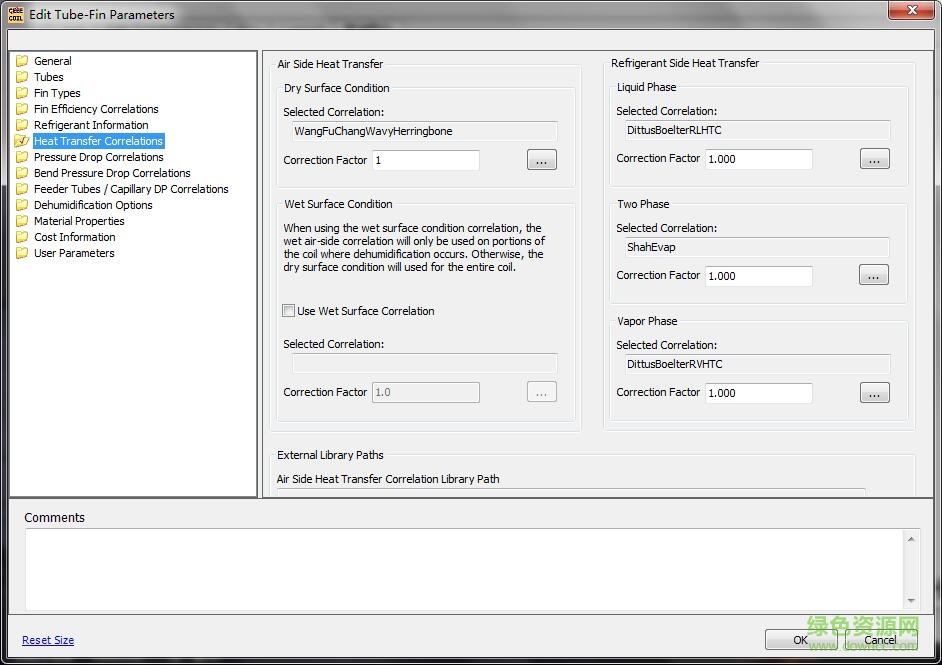Select Bend Pressure Drop Correlations item

tap(112, 173)
